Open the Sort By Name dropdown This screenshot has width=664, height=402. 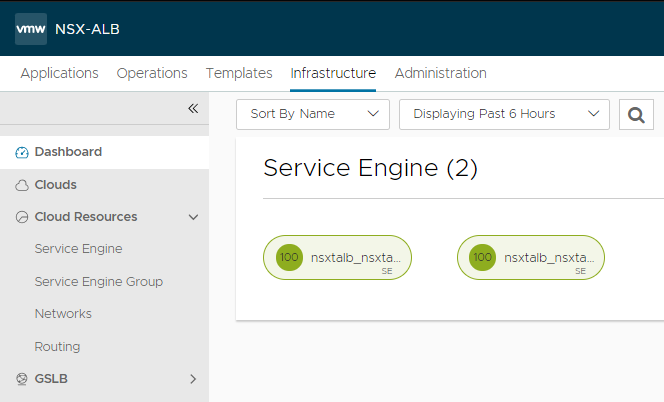(312, 114)
